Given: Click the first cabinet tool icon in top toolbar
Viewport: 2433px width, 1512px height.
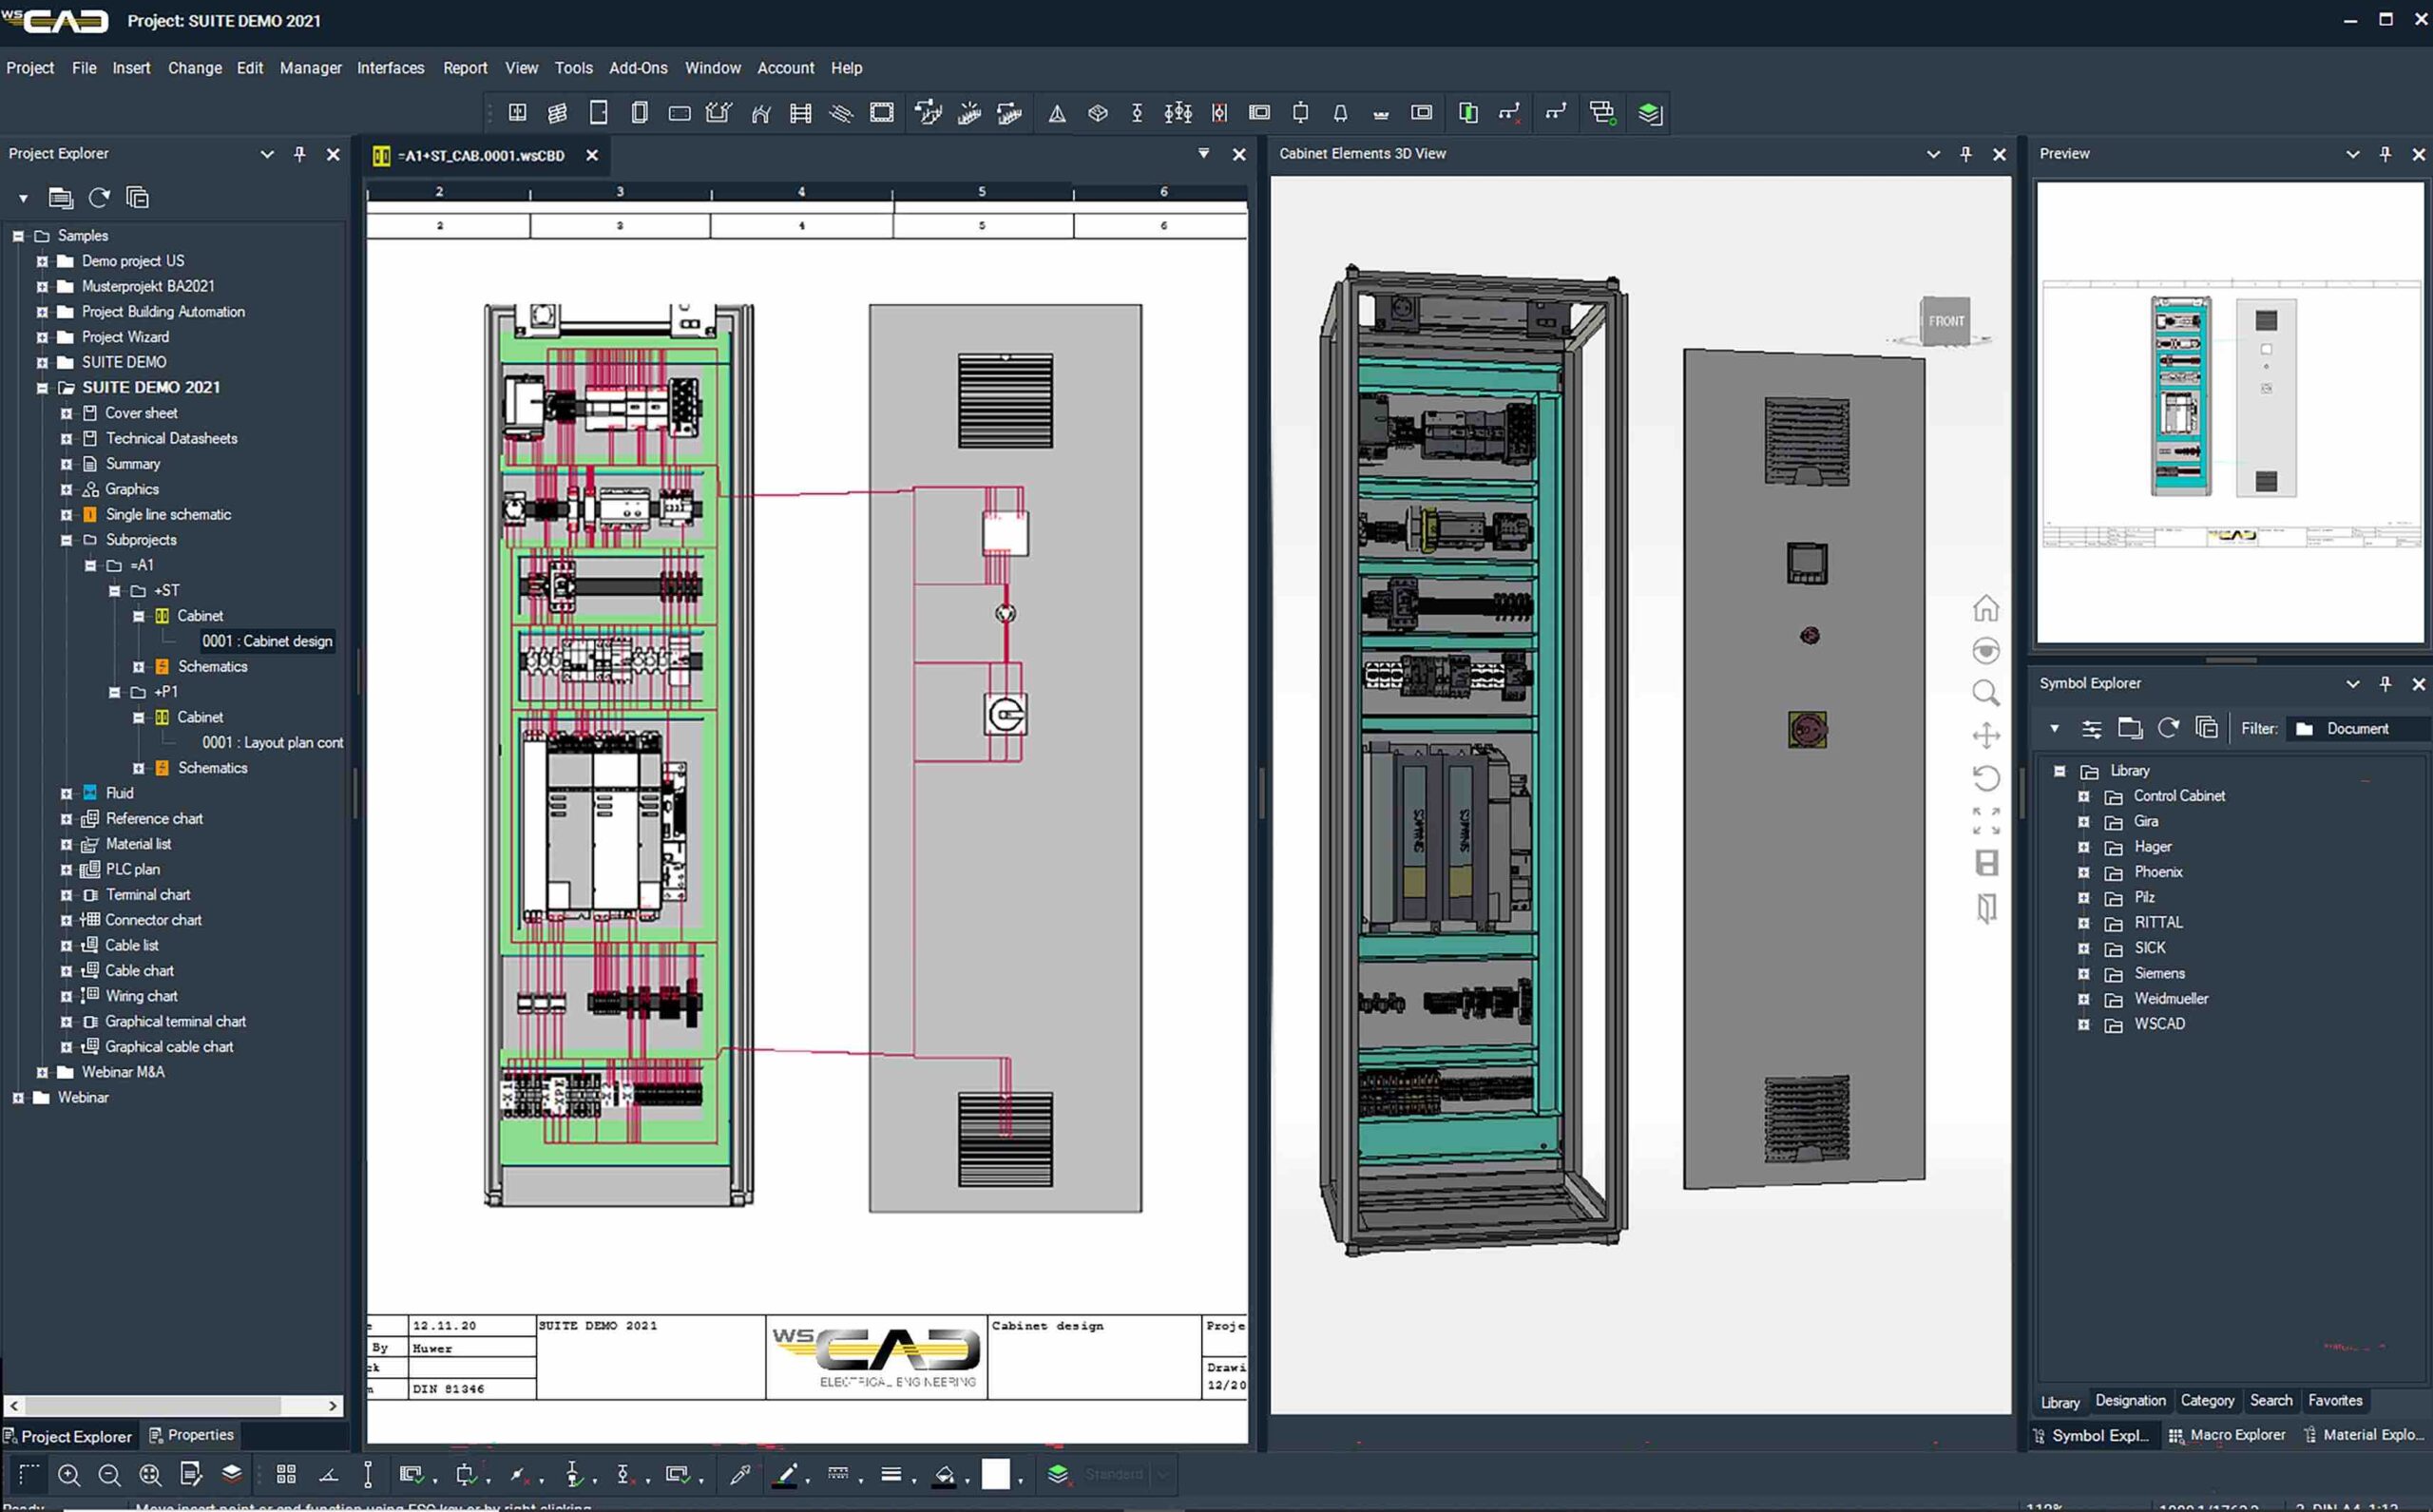Looking at the screenshot, I should click(x=517, y=113).
